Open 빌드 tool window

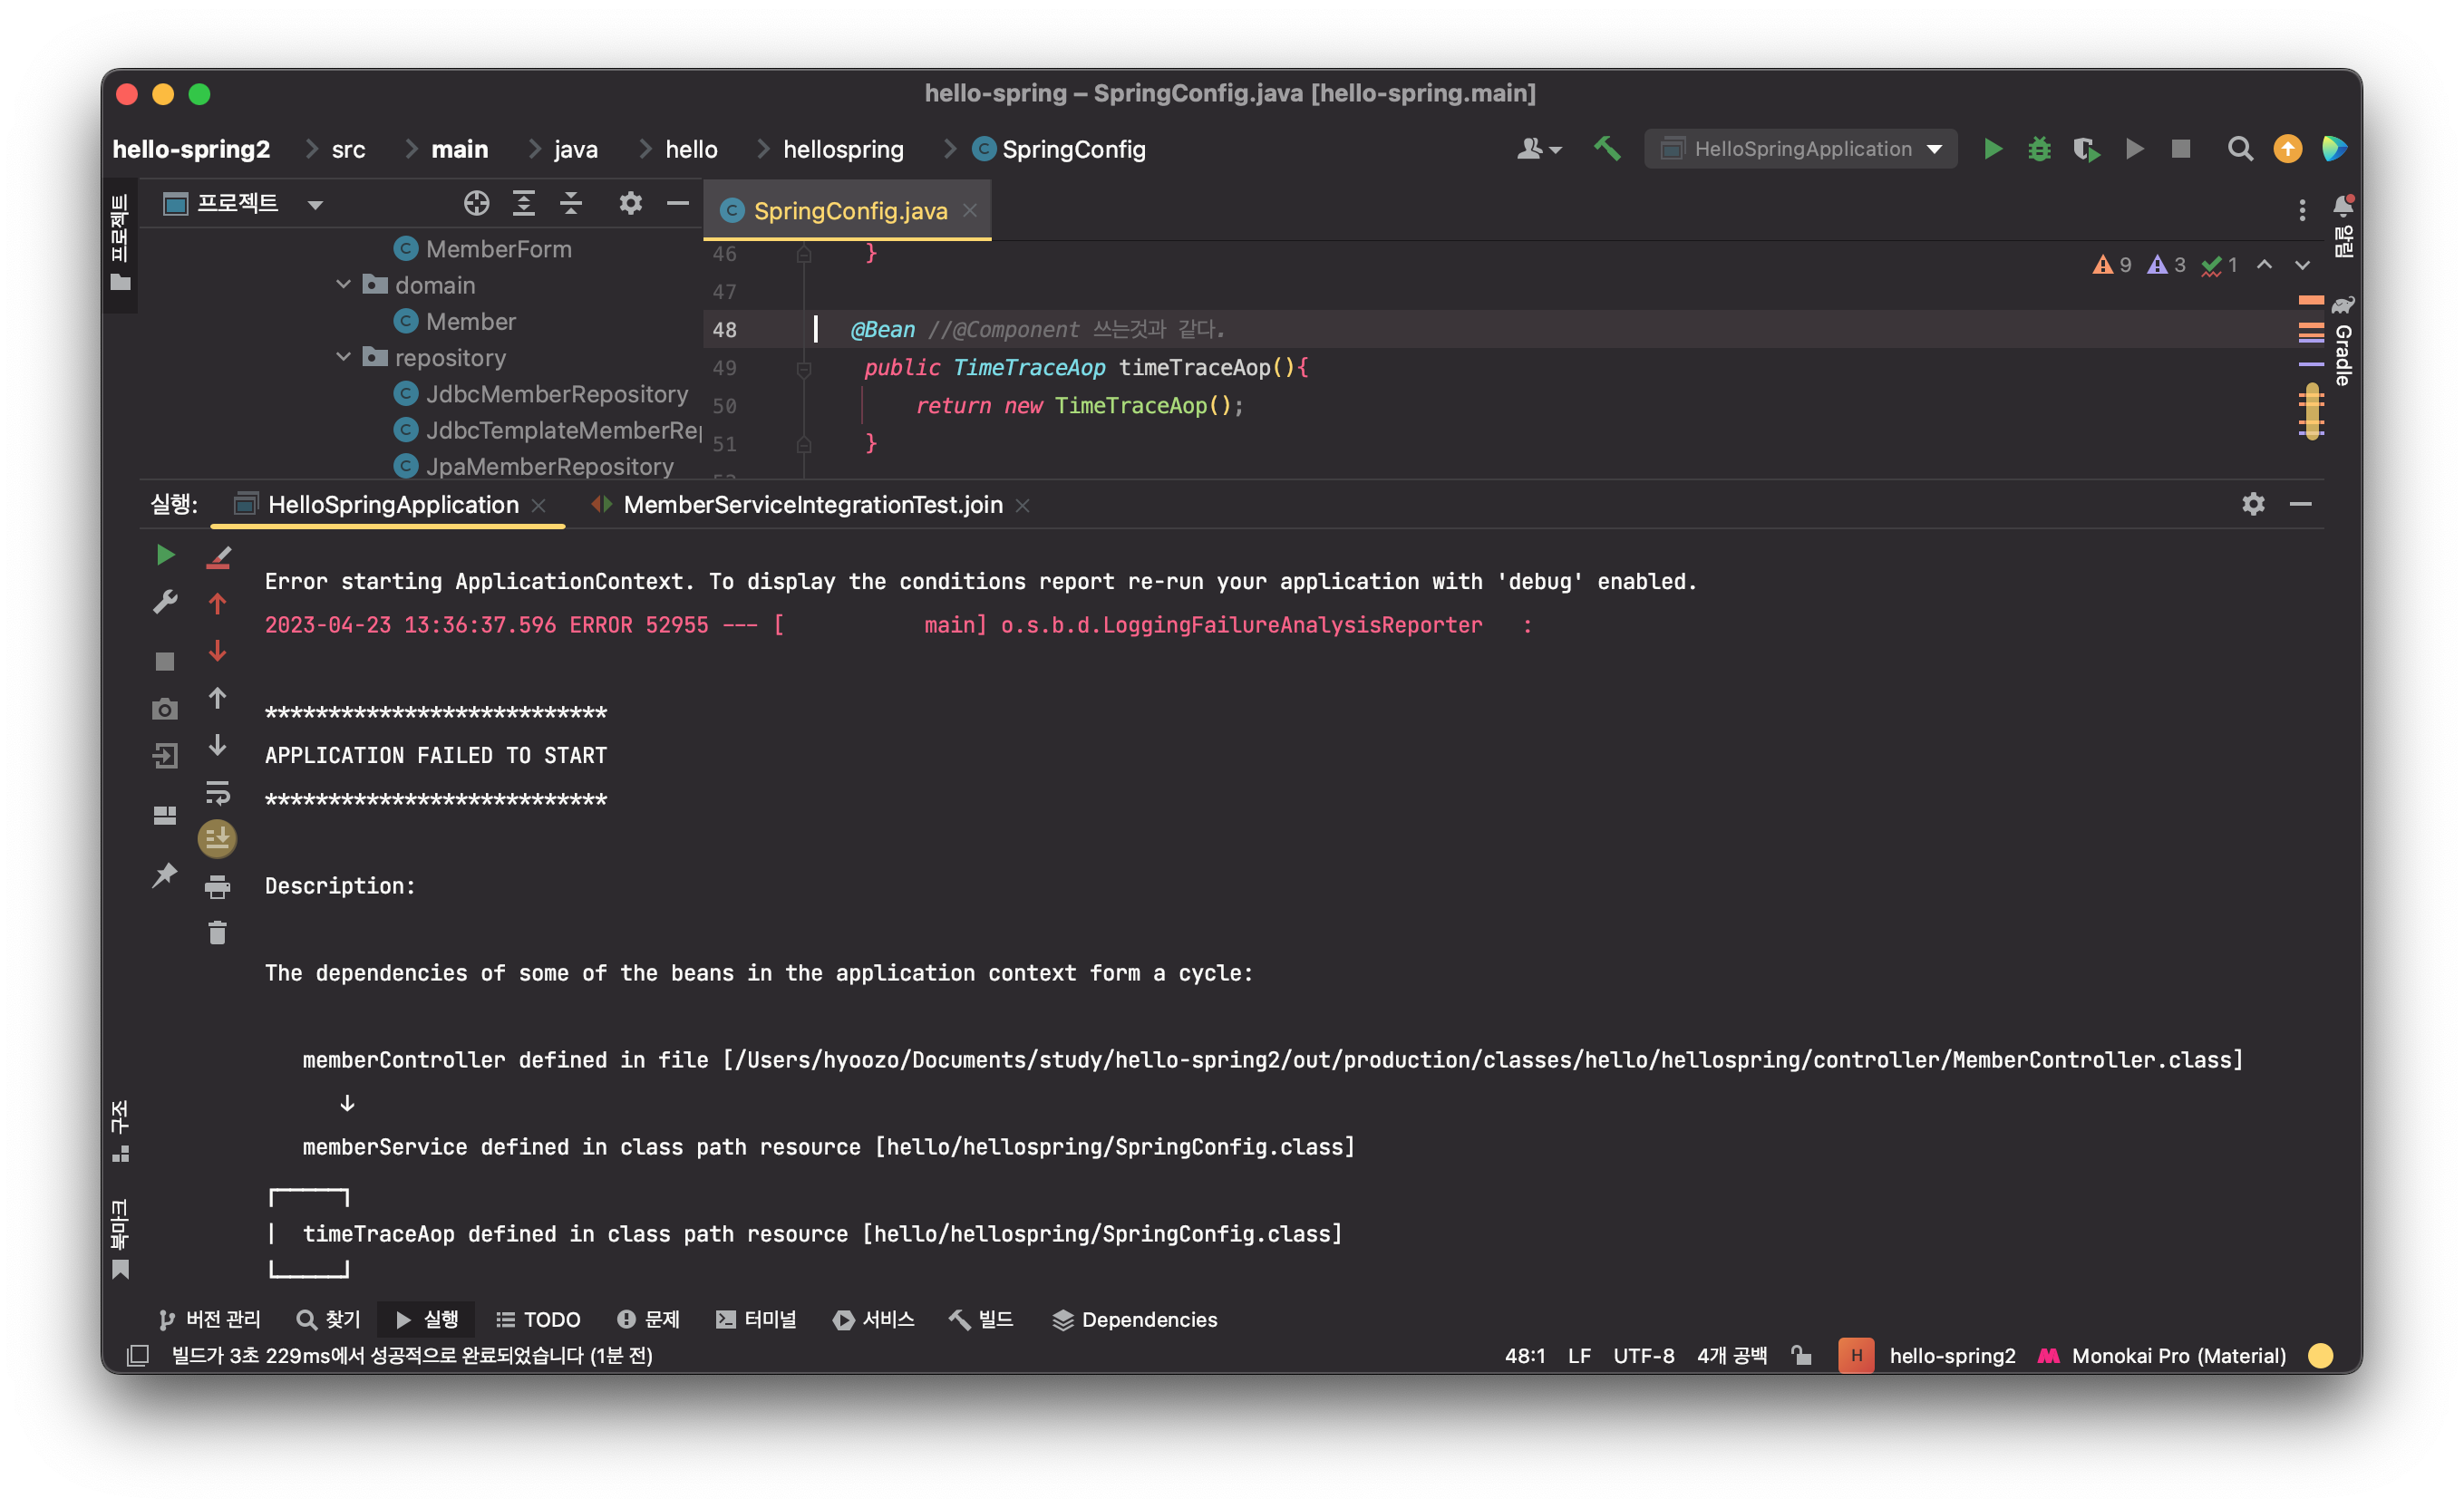coord(982,1319)
